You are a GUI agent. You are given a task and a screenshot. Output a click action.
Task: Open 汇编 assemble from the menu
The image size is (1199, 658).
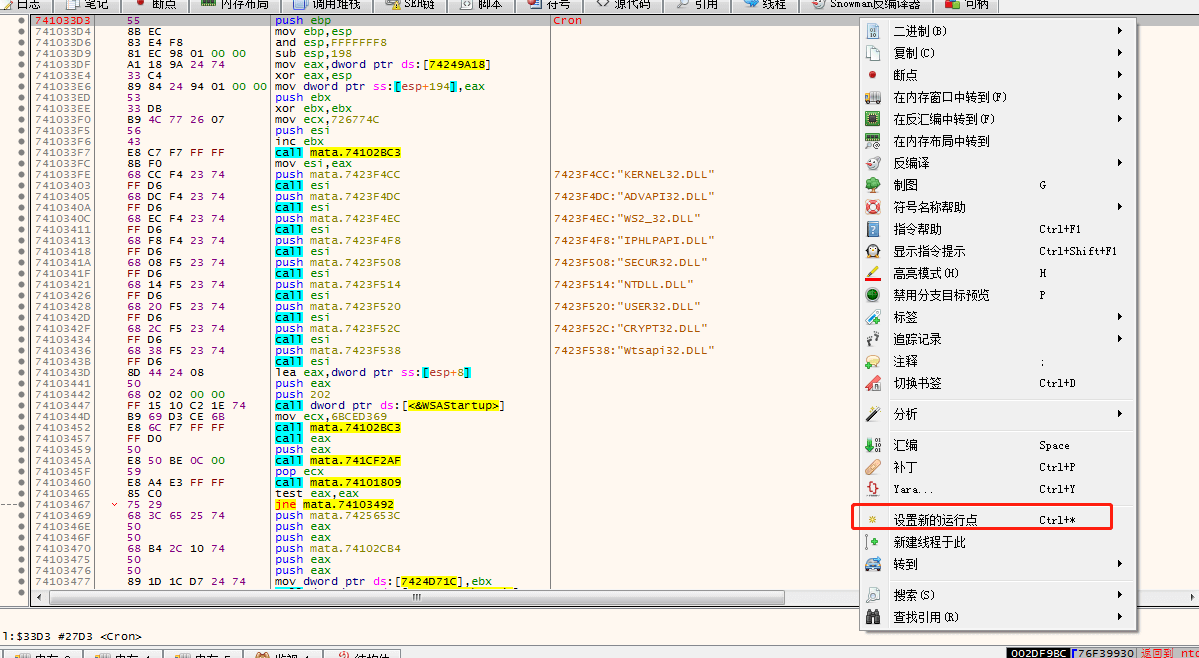click(x=999, y=446)
